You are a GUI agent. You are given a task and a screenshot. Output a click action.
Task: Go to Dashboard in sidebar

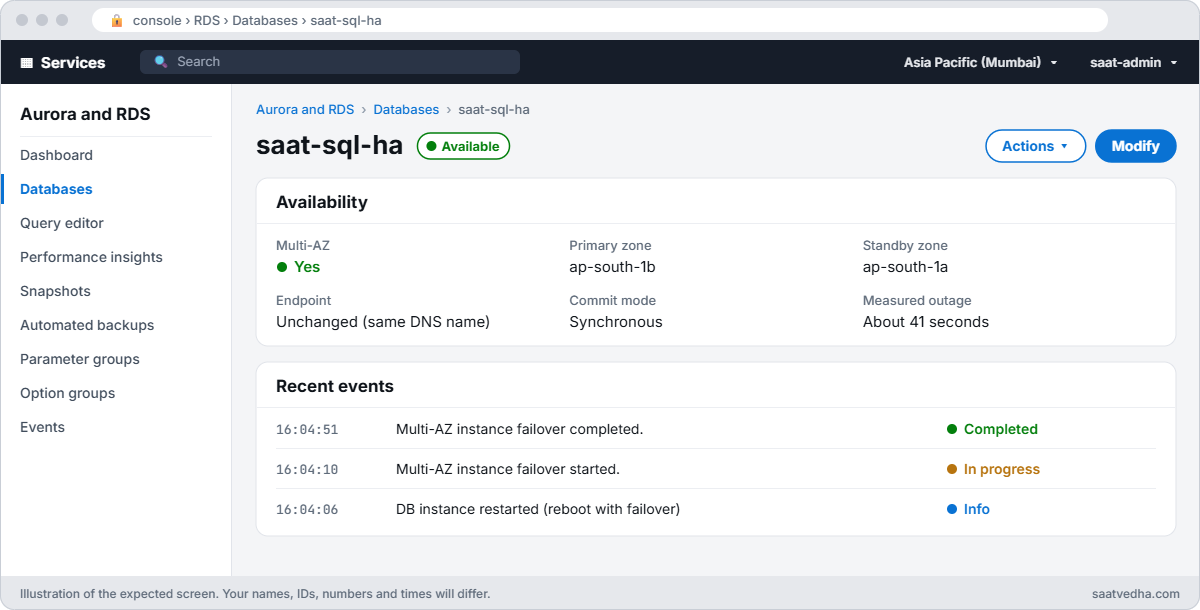point(56,155)
